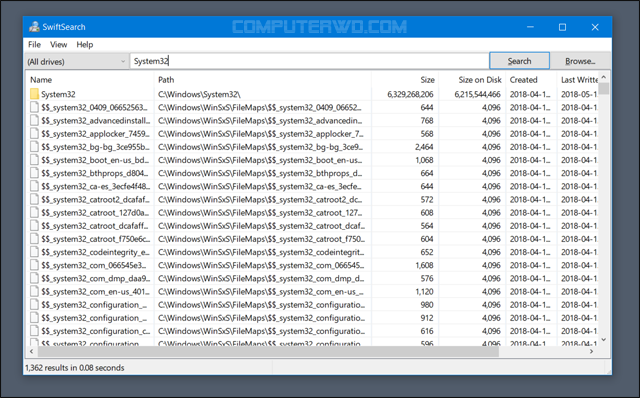The image size is (640, 398).
Task: Click file icon of $$_system32_bthprops_d804
Action: [34, 173]
